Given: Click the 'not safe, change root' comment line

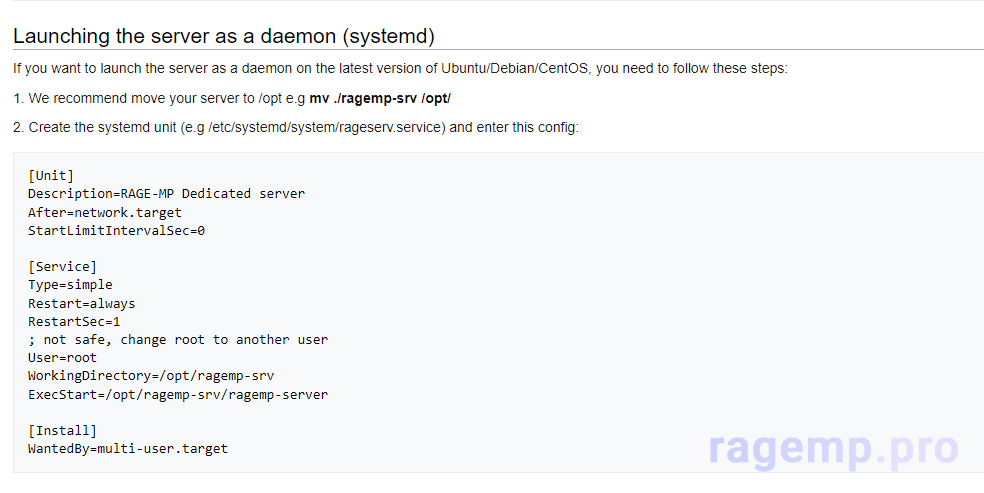Looking at the screenshot, I should click(x=178, y=340).
